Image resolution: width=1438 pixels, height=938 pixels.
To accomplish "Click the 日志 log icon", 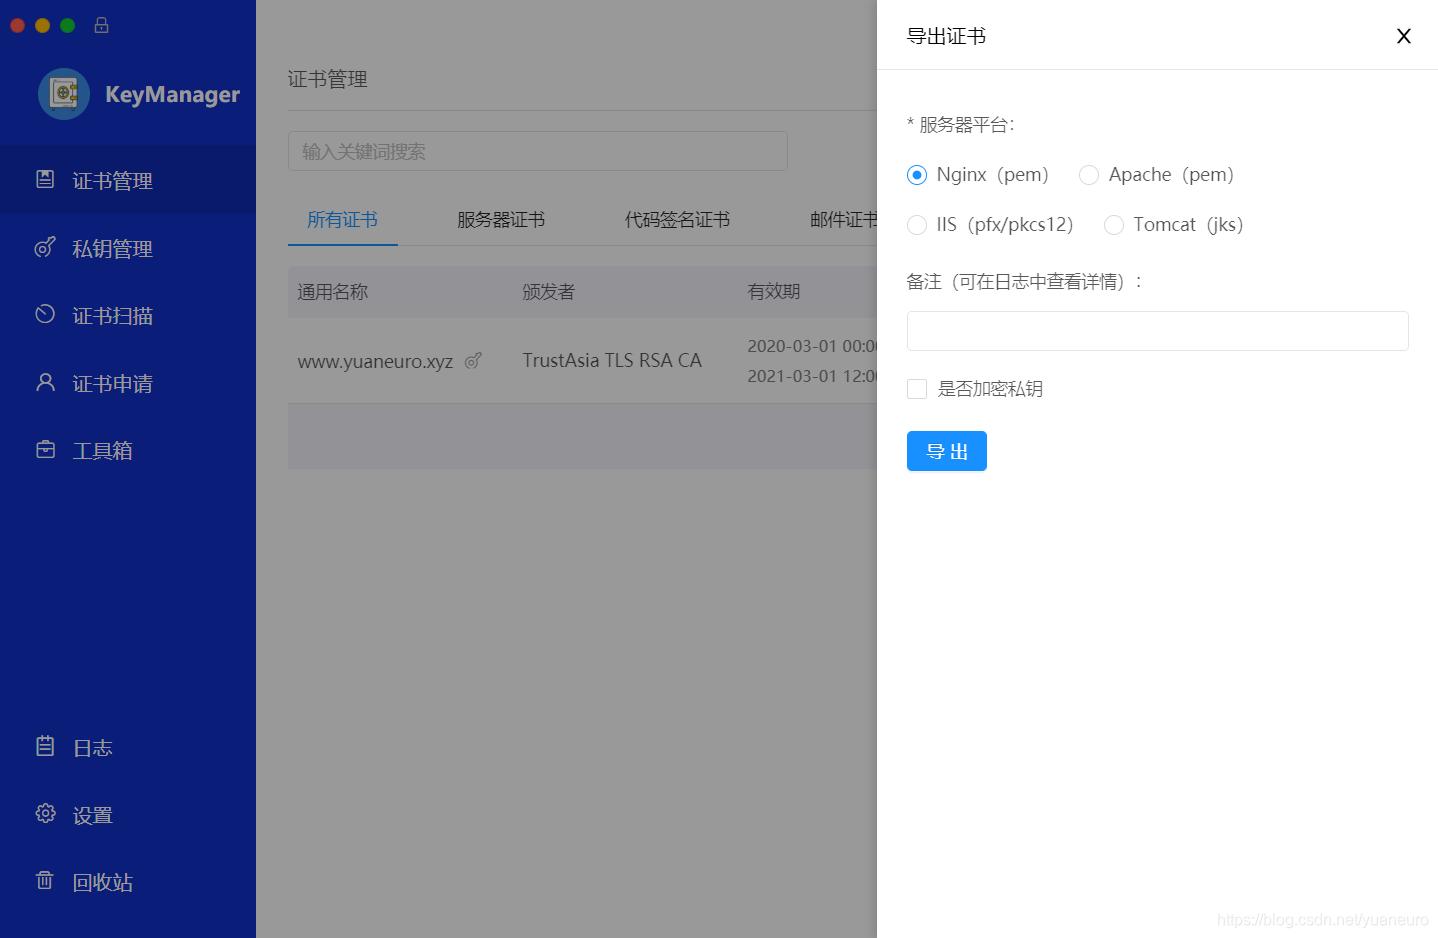I will (45, 746).
